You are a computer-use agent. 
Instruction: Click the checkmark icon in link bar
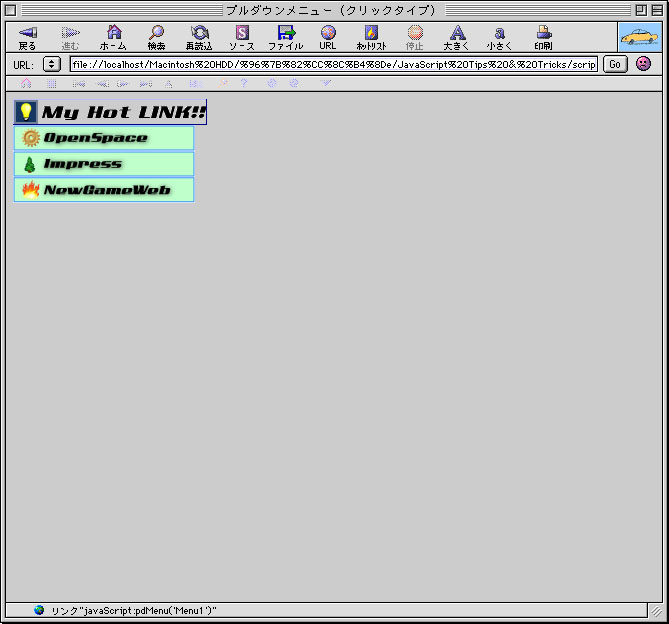(x=326, y=83)
